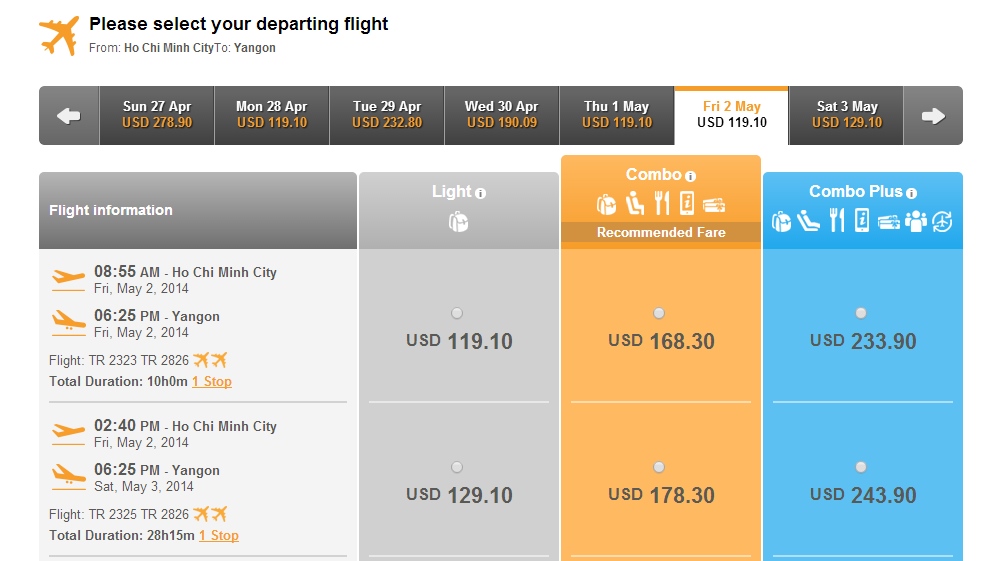1004x561 pixels.
Task: Click the Combo fare info icon
Action: click(690, 176)
